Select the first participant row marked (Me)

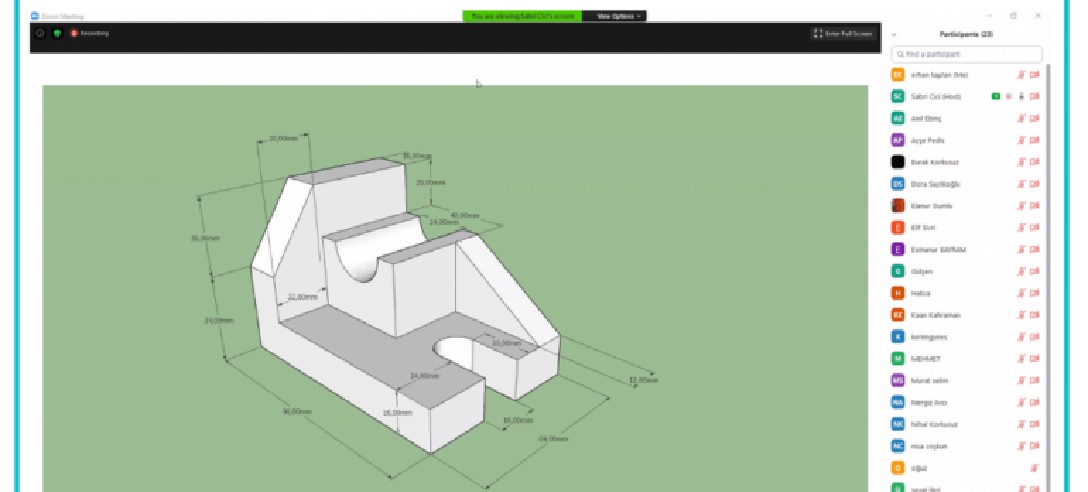pos(967,75)
